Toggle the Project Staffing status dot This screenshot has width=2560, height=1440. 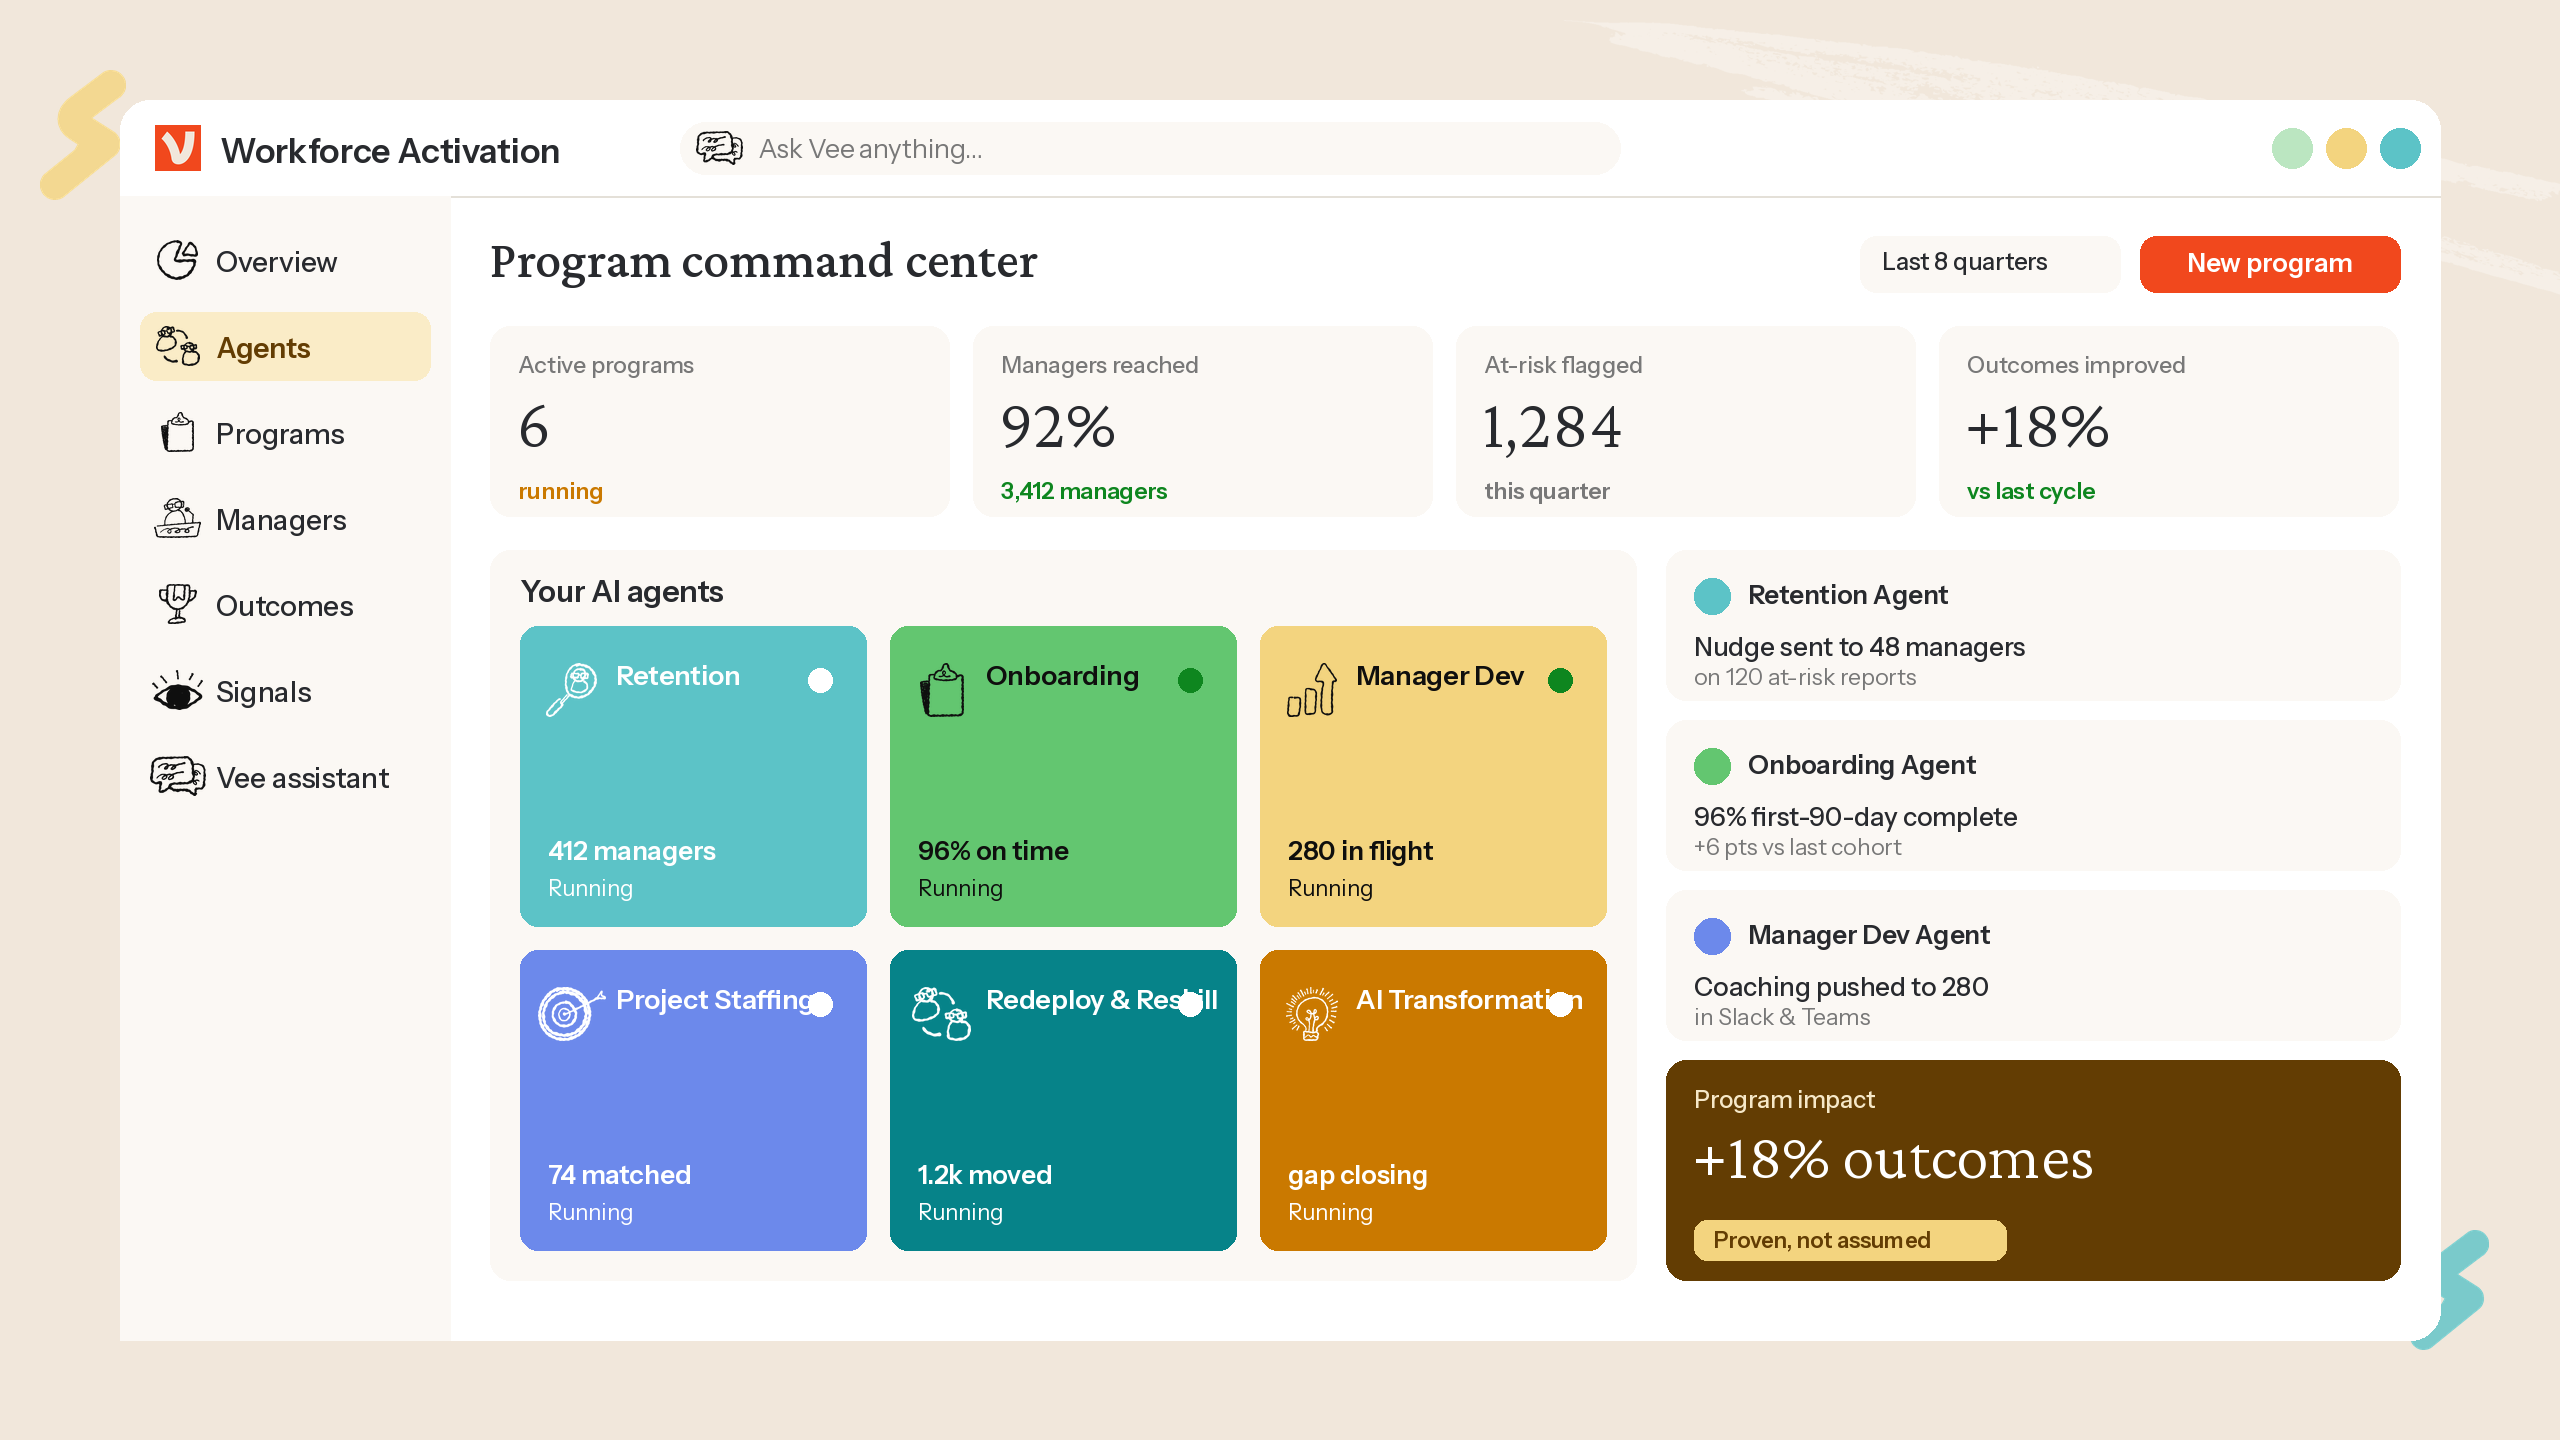pyautogui.click(x=820, y=1004)
